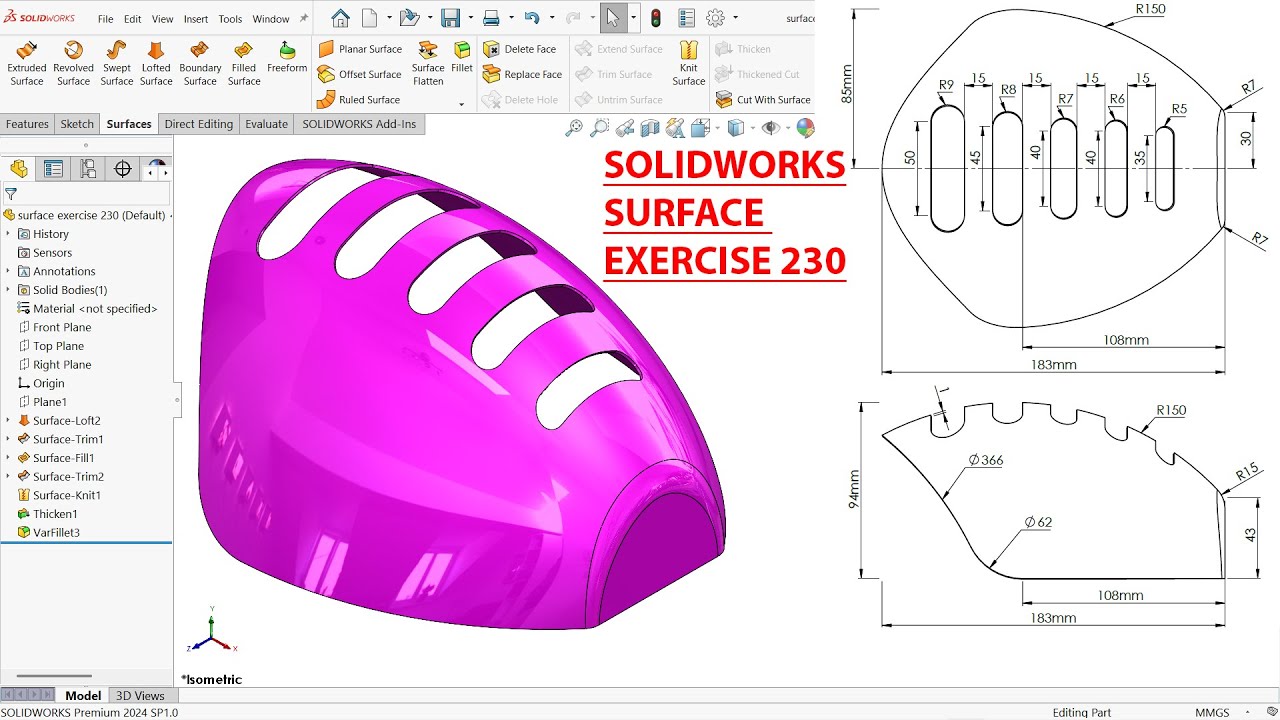1280x720 pixels.
Task: Save the document with floppy icon
Action: (x=450, y=18)
